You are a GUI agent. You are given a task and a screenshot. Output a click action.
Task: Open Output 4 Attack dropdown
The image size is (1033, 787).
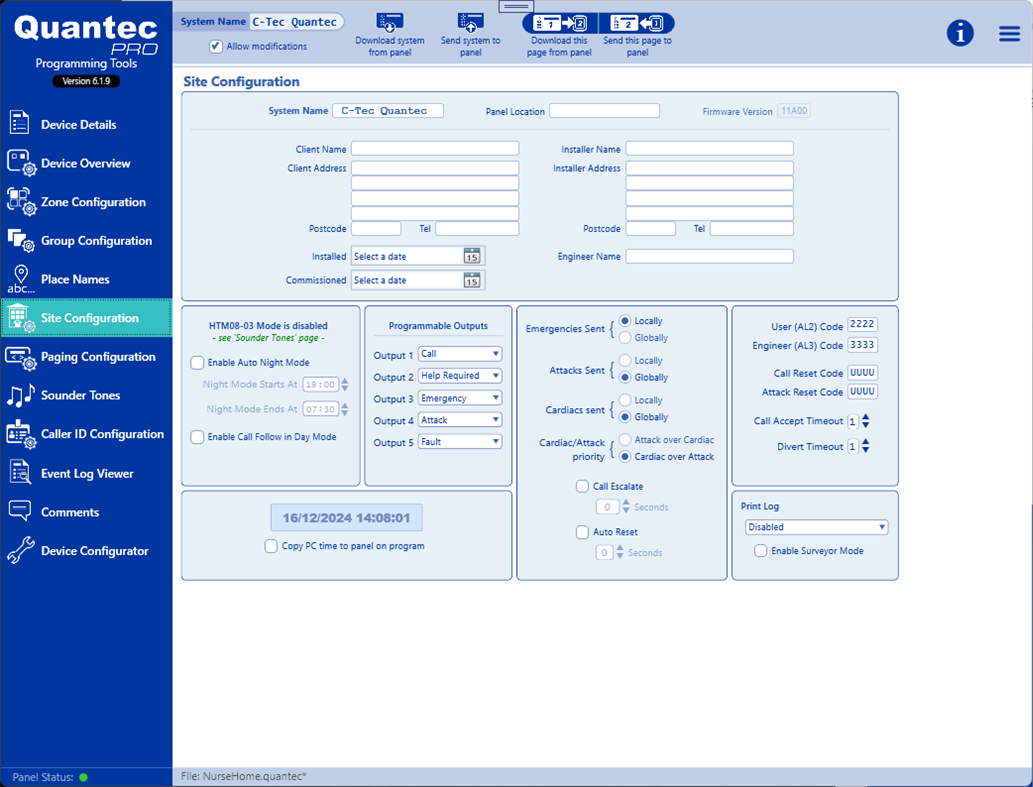coord(460,420)
